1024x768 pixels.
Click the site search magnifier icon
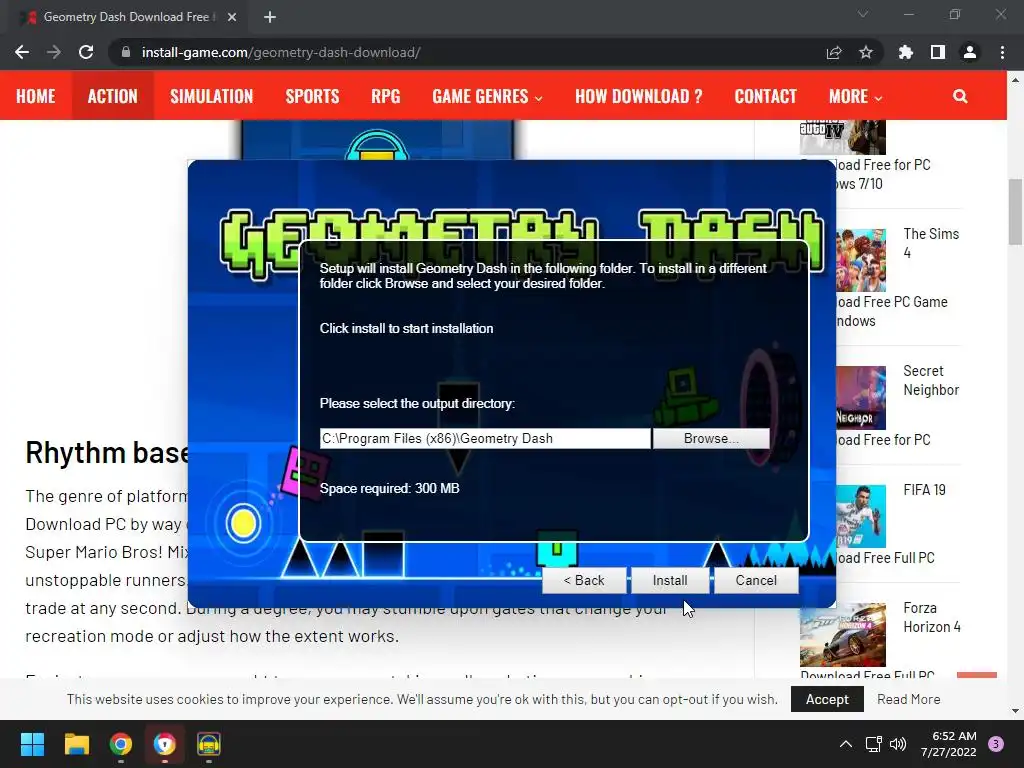[960, 96]
